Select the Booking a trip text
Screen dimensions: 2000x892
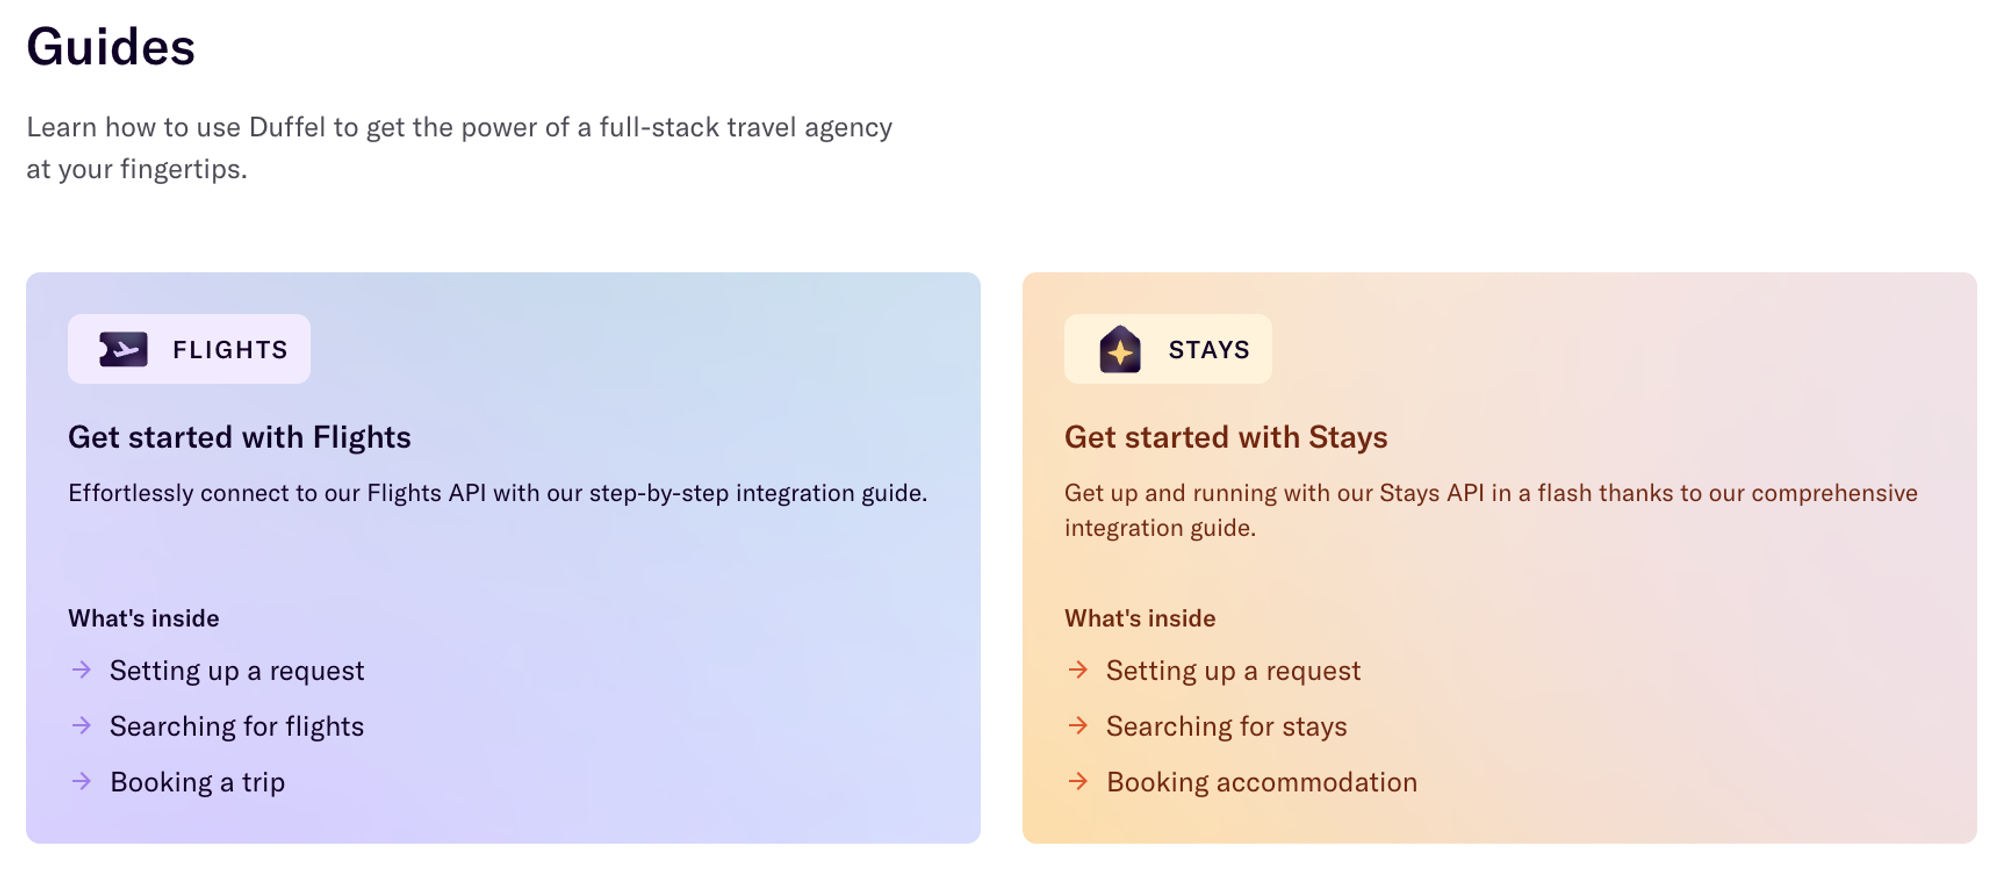pos(197,782)
